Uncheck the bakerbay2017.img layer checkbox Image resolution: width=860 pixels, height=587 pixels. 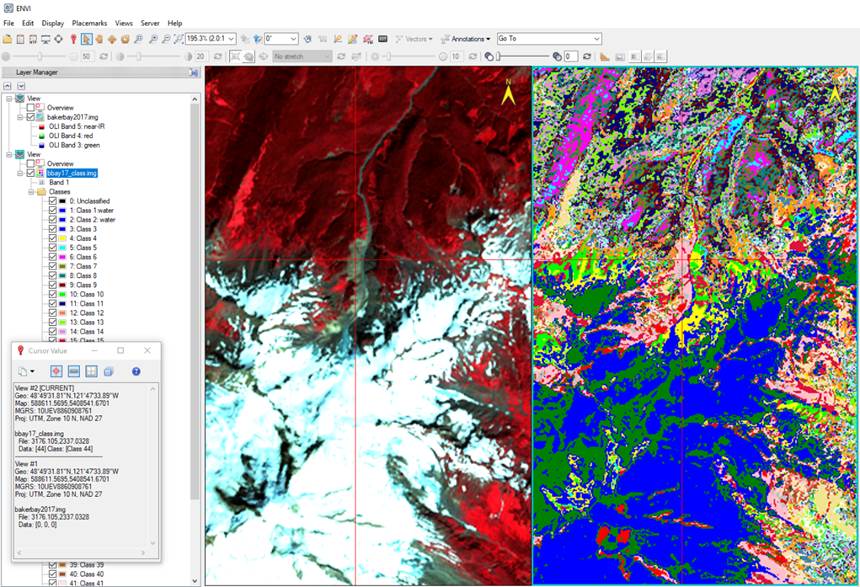(x=31, y=117)
